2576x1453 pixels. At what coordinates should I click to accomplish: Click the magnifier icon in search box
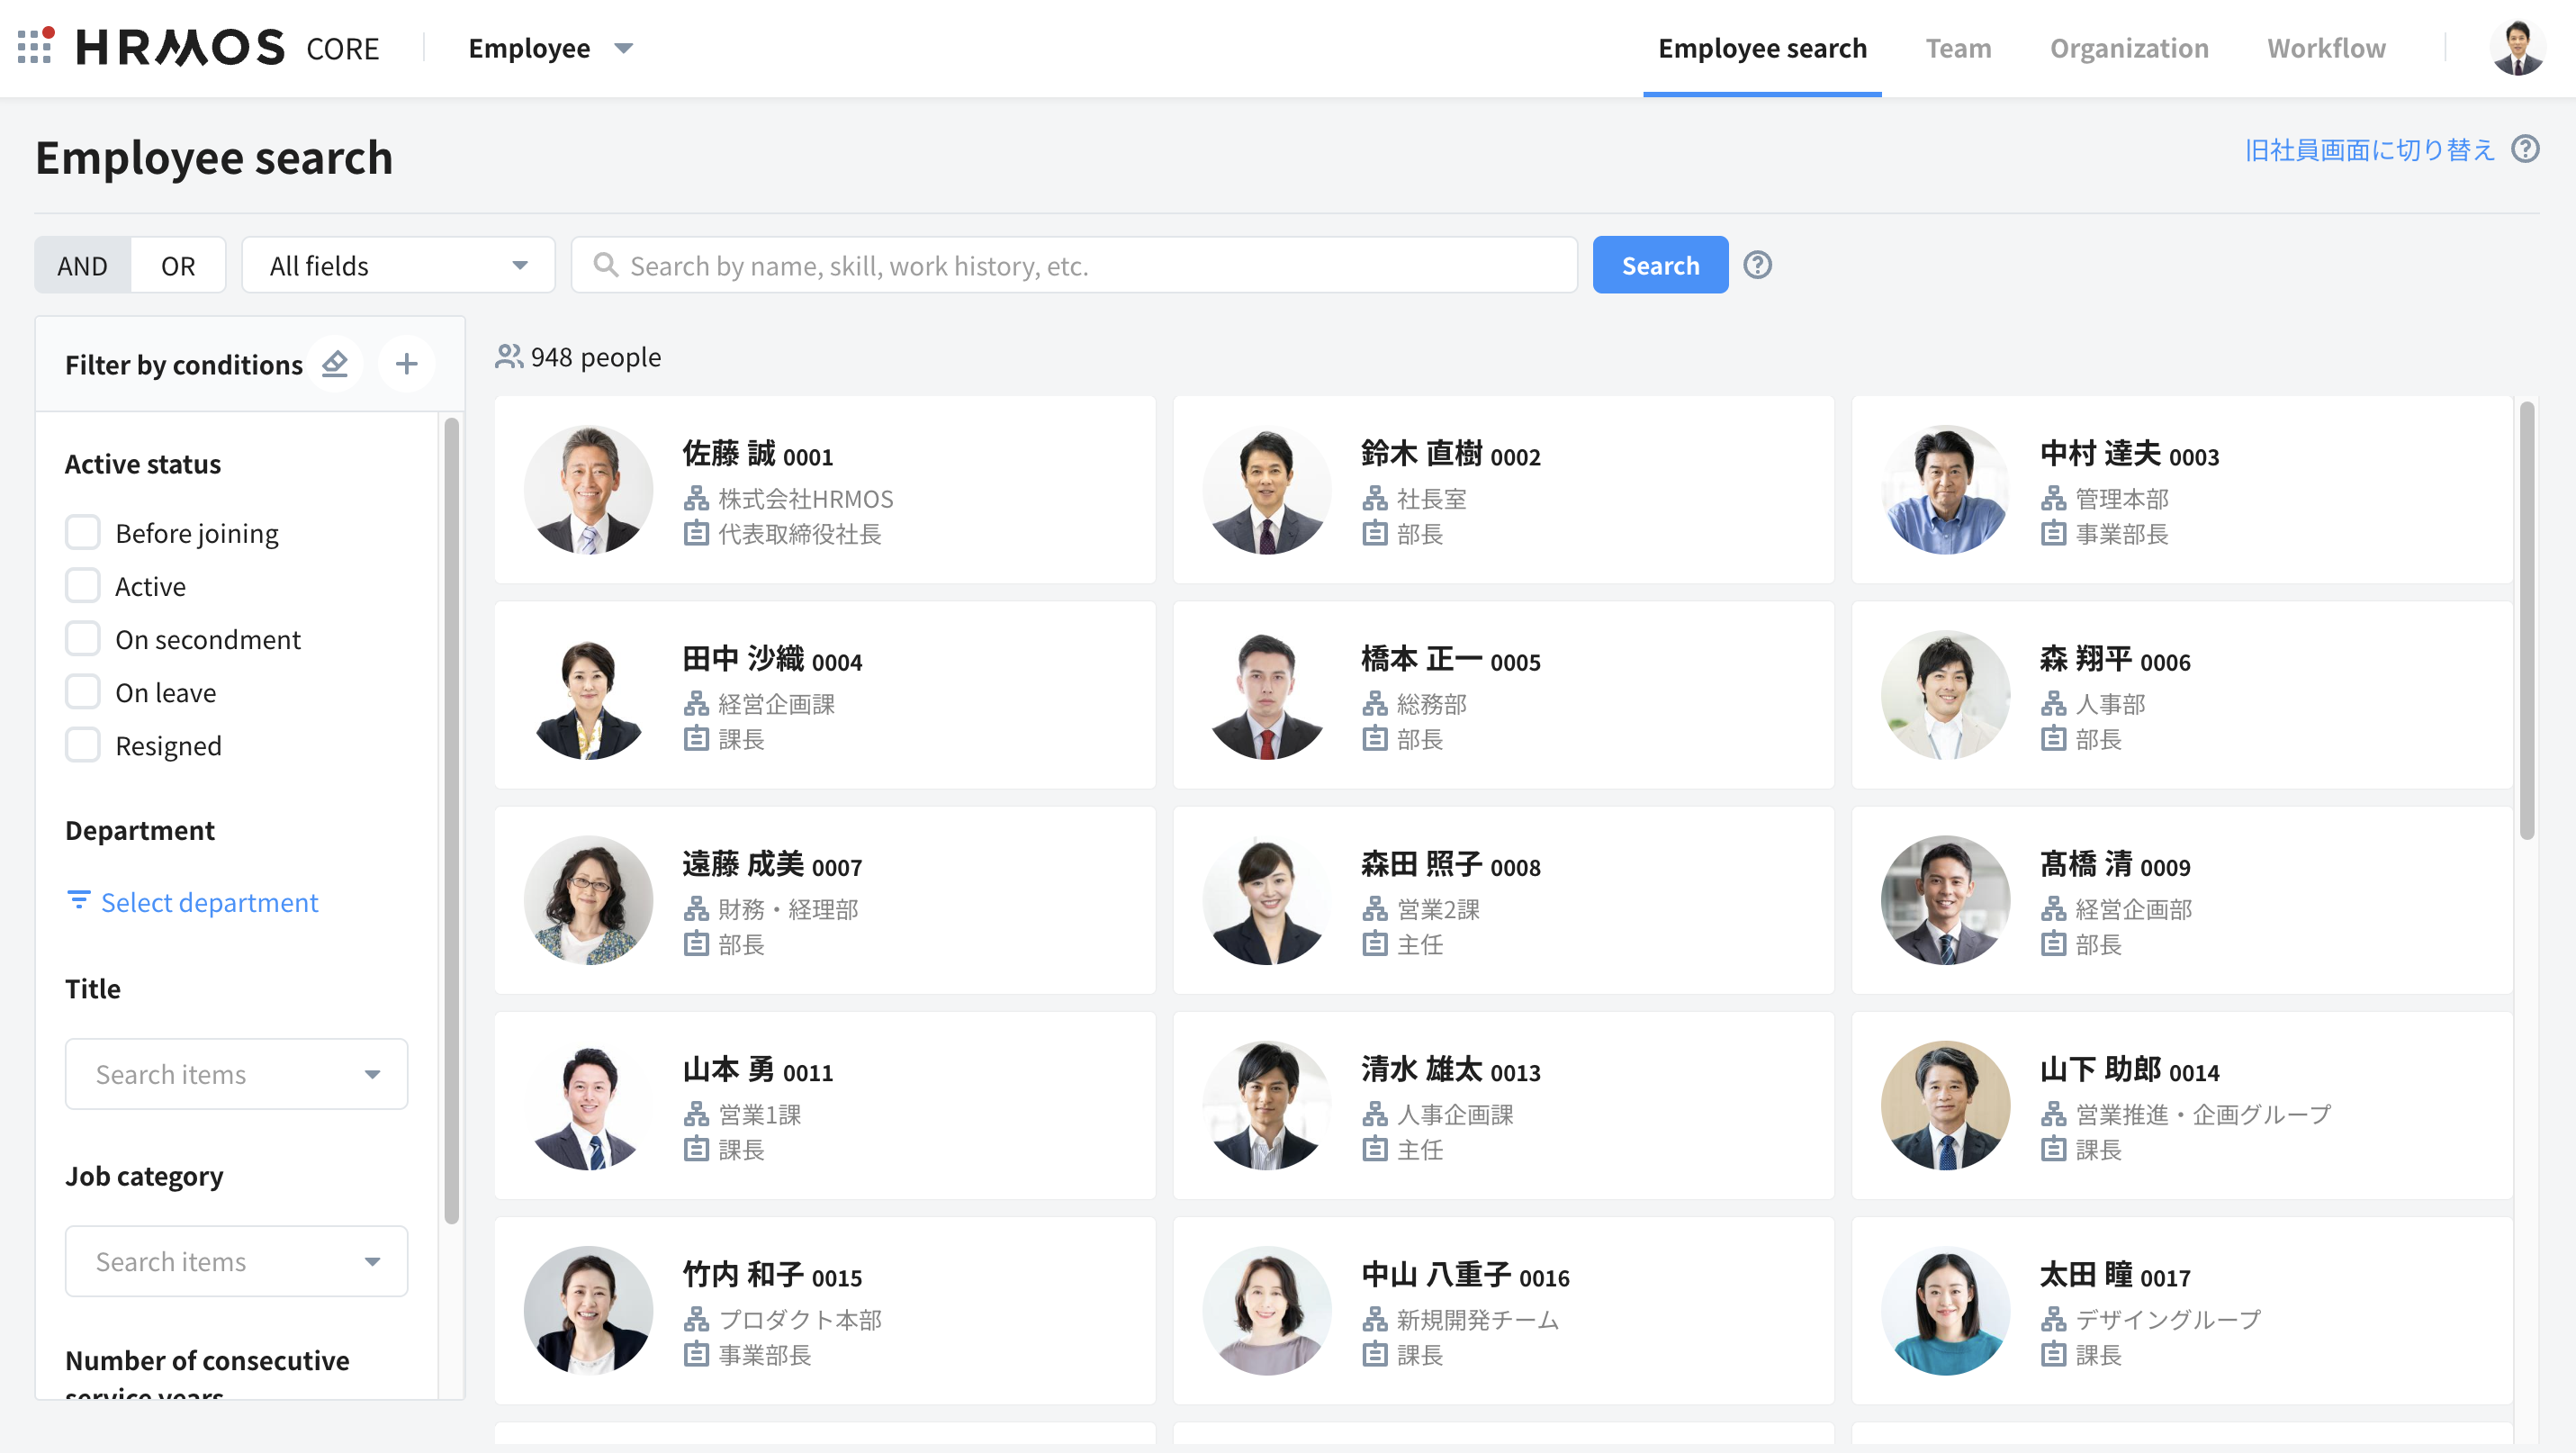[605, 265]
